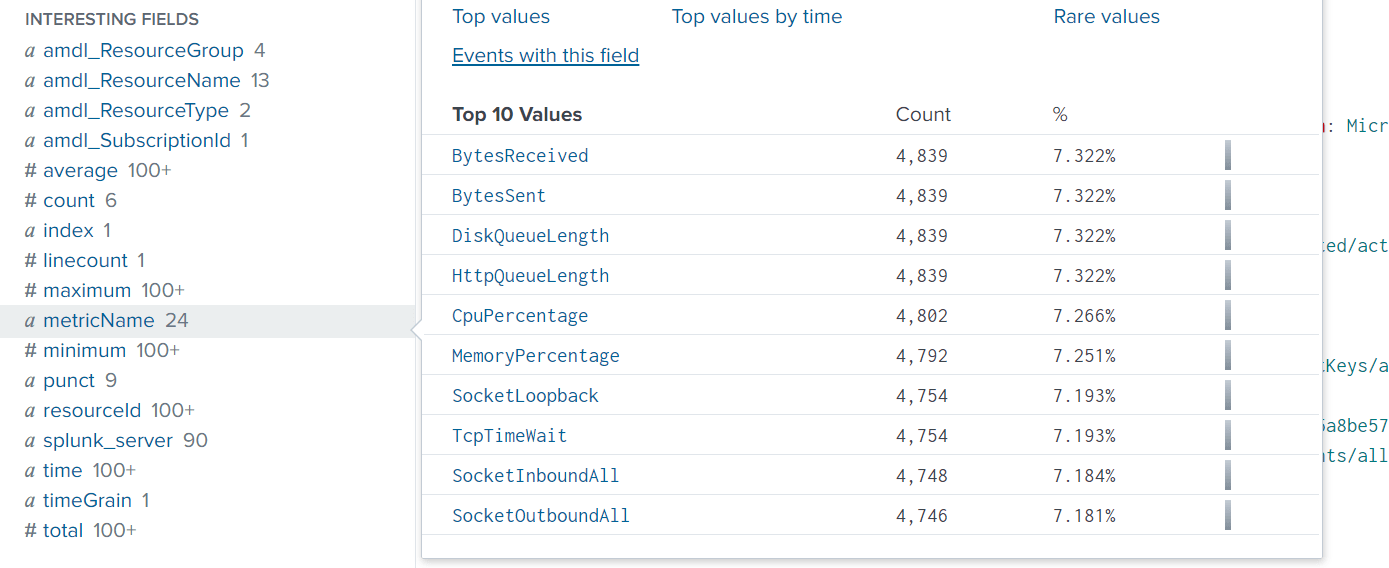Viewport: 1389px width, 568px height.
Task: Select the splunk_server field
Action: pyautogui.click(x=108, y=441)
